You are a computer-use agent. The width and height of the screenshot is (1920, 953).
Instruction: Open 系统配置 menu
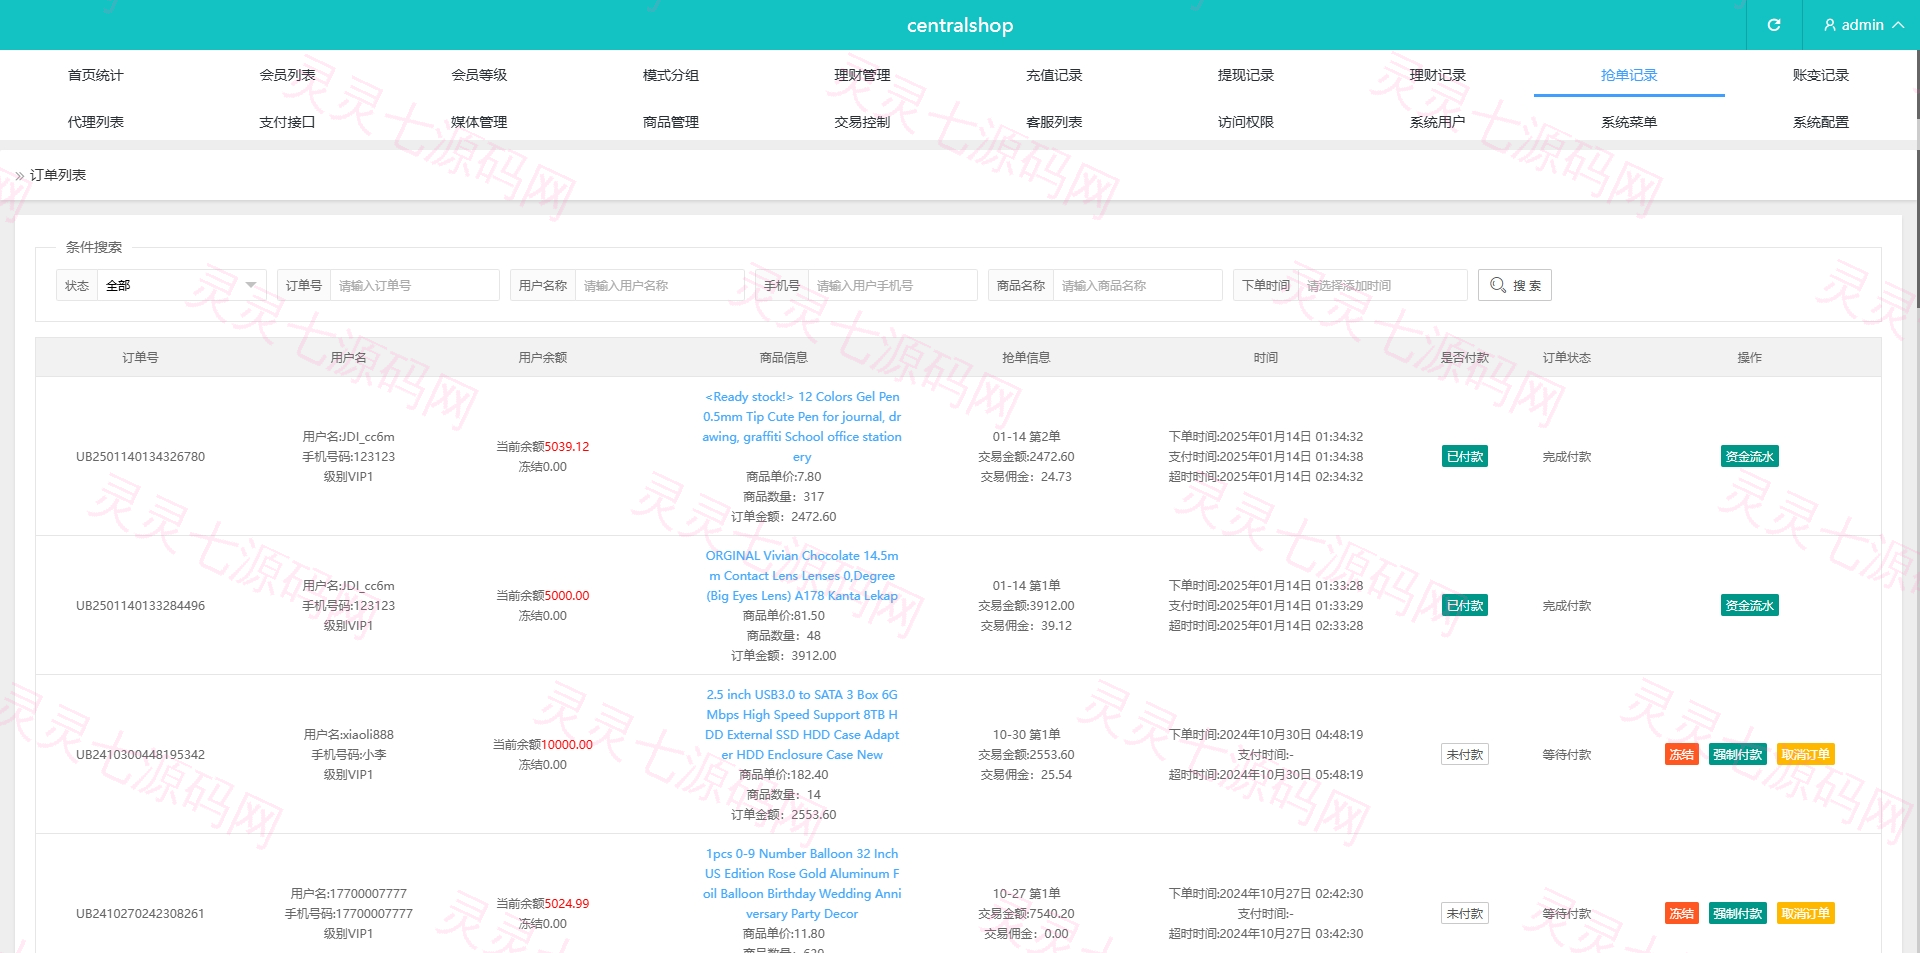pyautogui.click(x=1821, y=122)
